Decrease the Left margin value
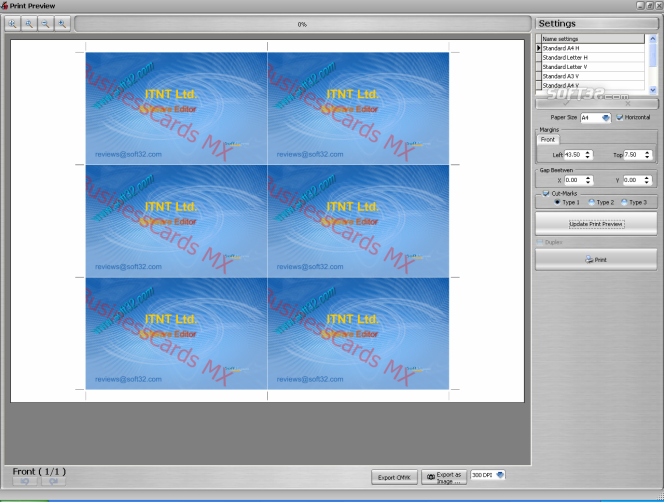Image resolution: width=664 pixels, height=502 pixels. [x=587, y=157]
